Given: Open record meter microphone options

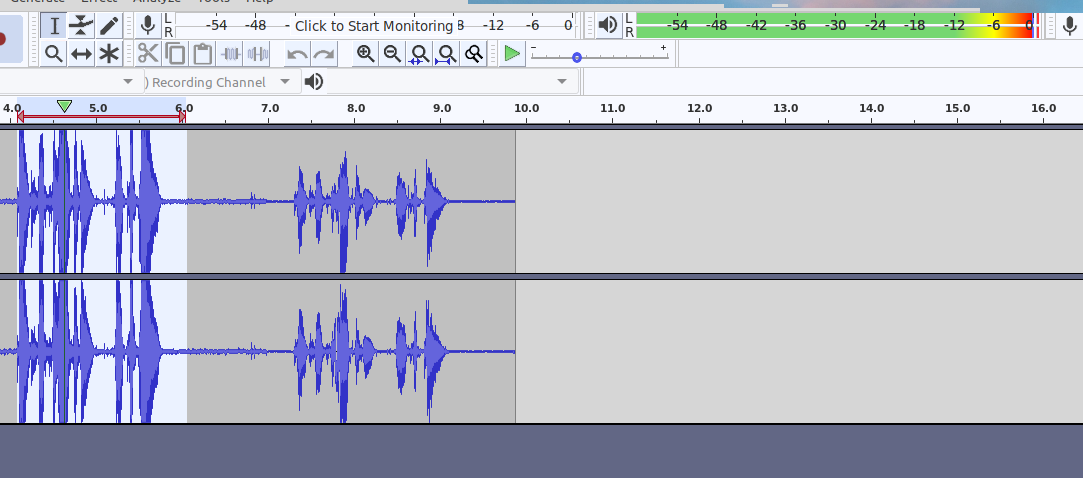Looking at the screenshot, I should coord(147,26).
